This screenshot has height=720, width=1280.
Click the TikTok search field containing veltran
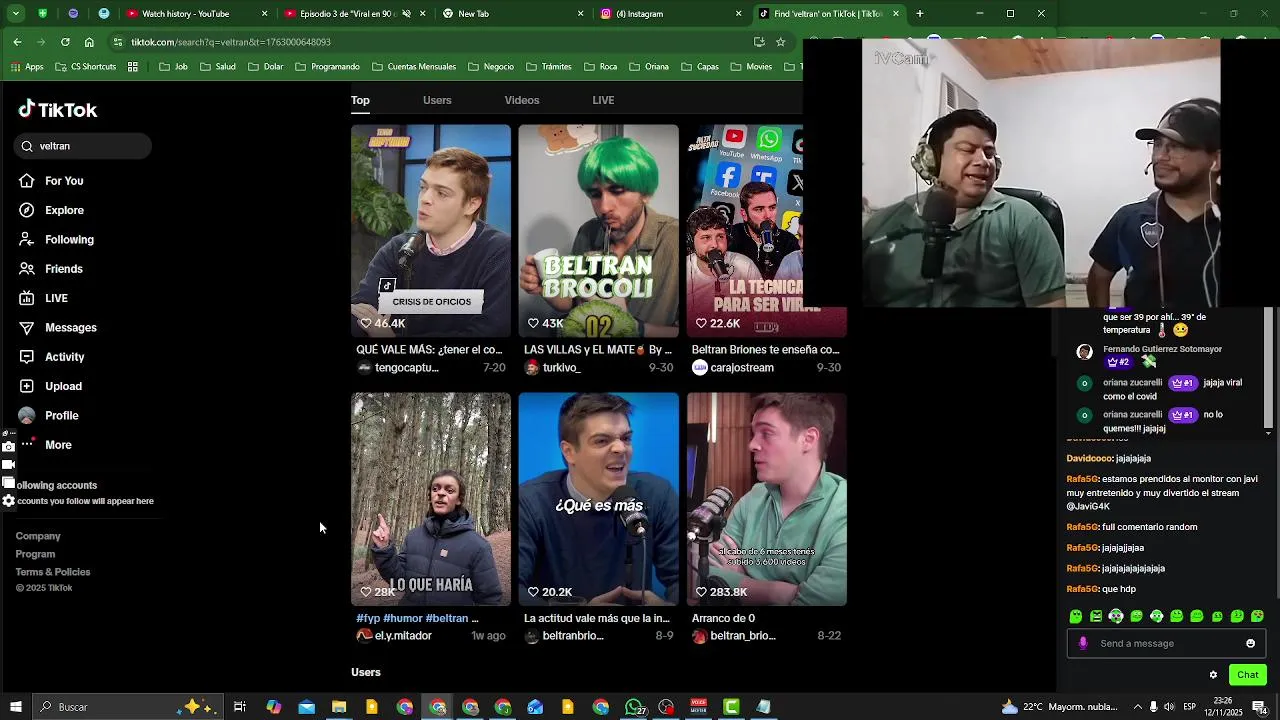(x=83, y=146)
